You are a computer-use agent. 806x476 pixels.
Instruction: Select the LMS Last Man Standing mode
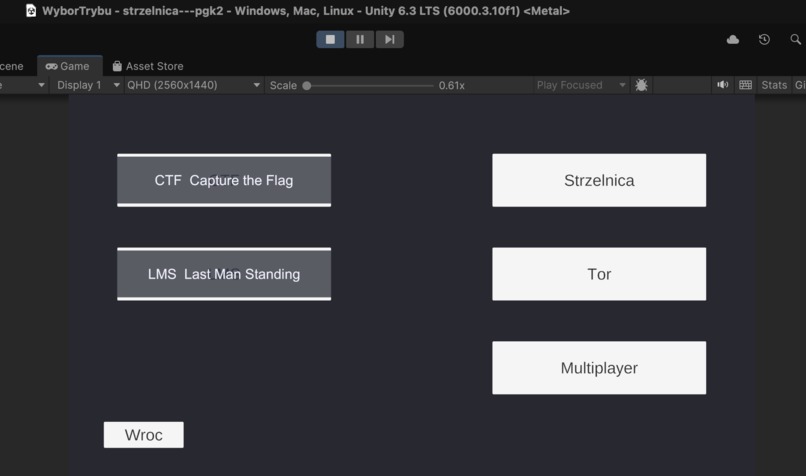pos(224,274)
